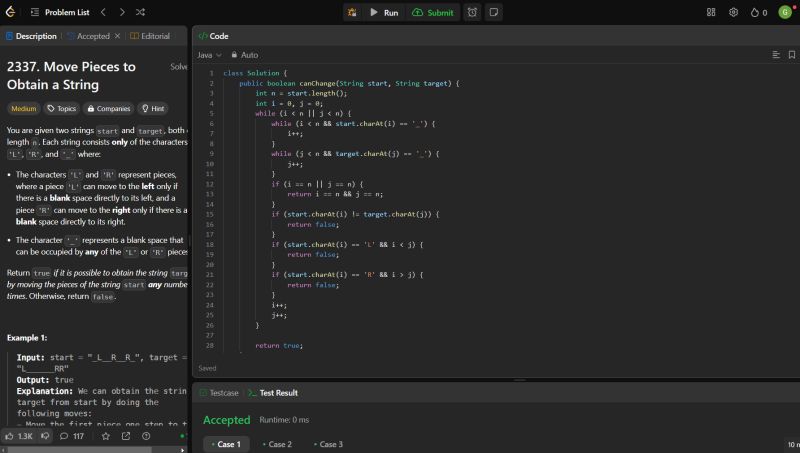Image resolution: width=800 pixels, height=453 pixels.
Task: Like the problem thumbs up 1.3K
Action: [18, 436]
